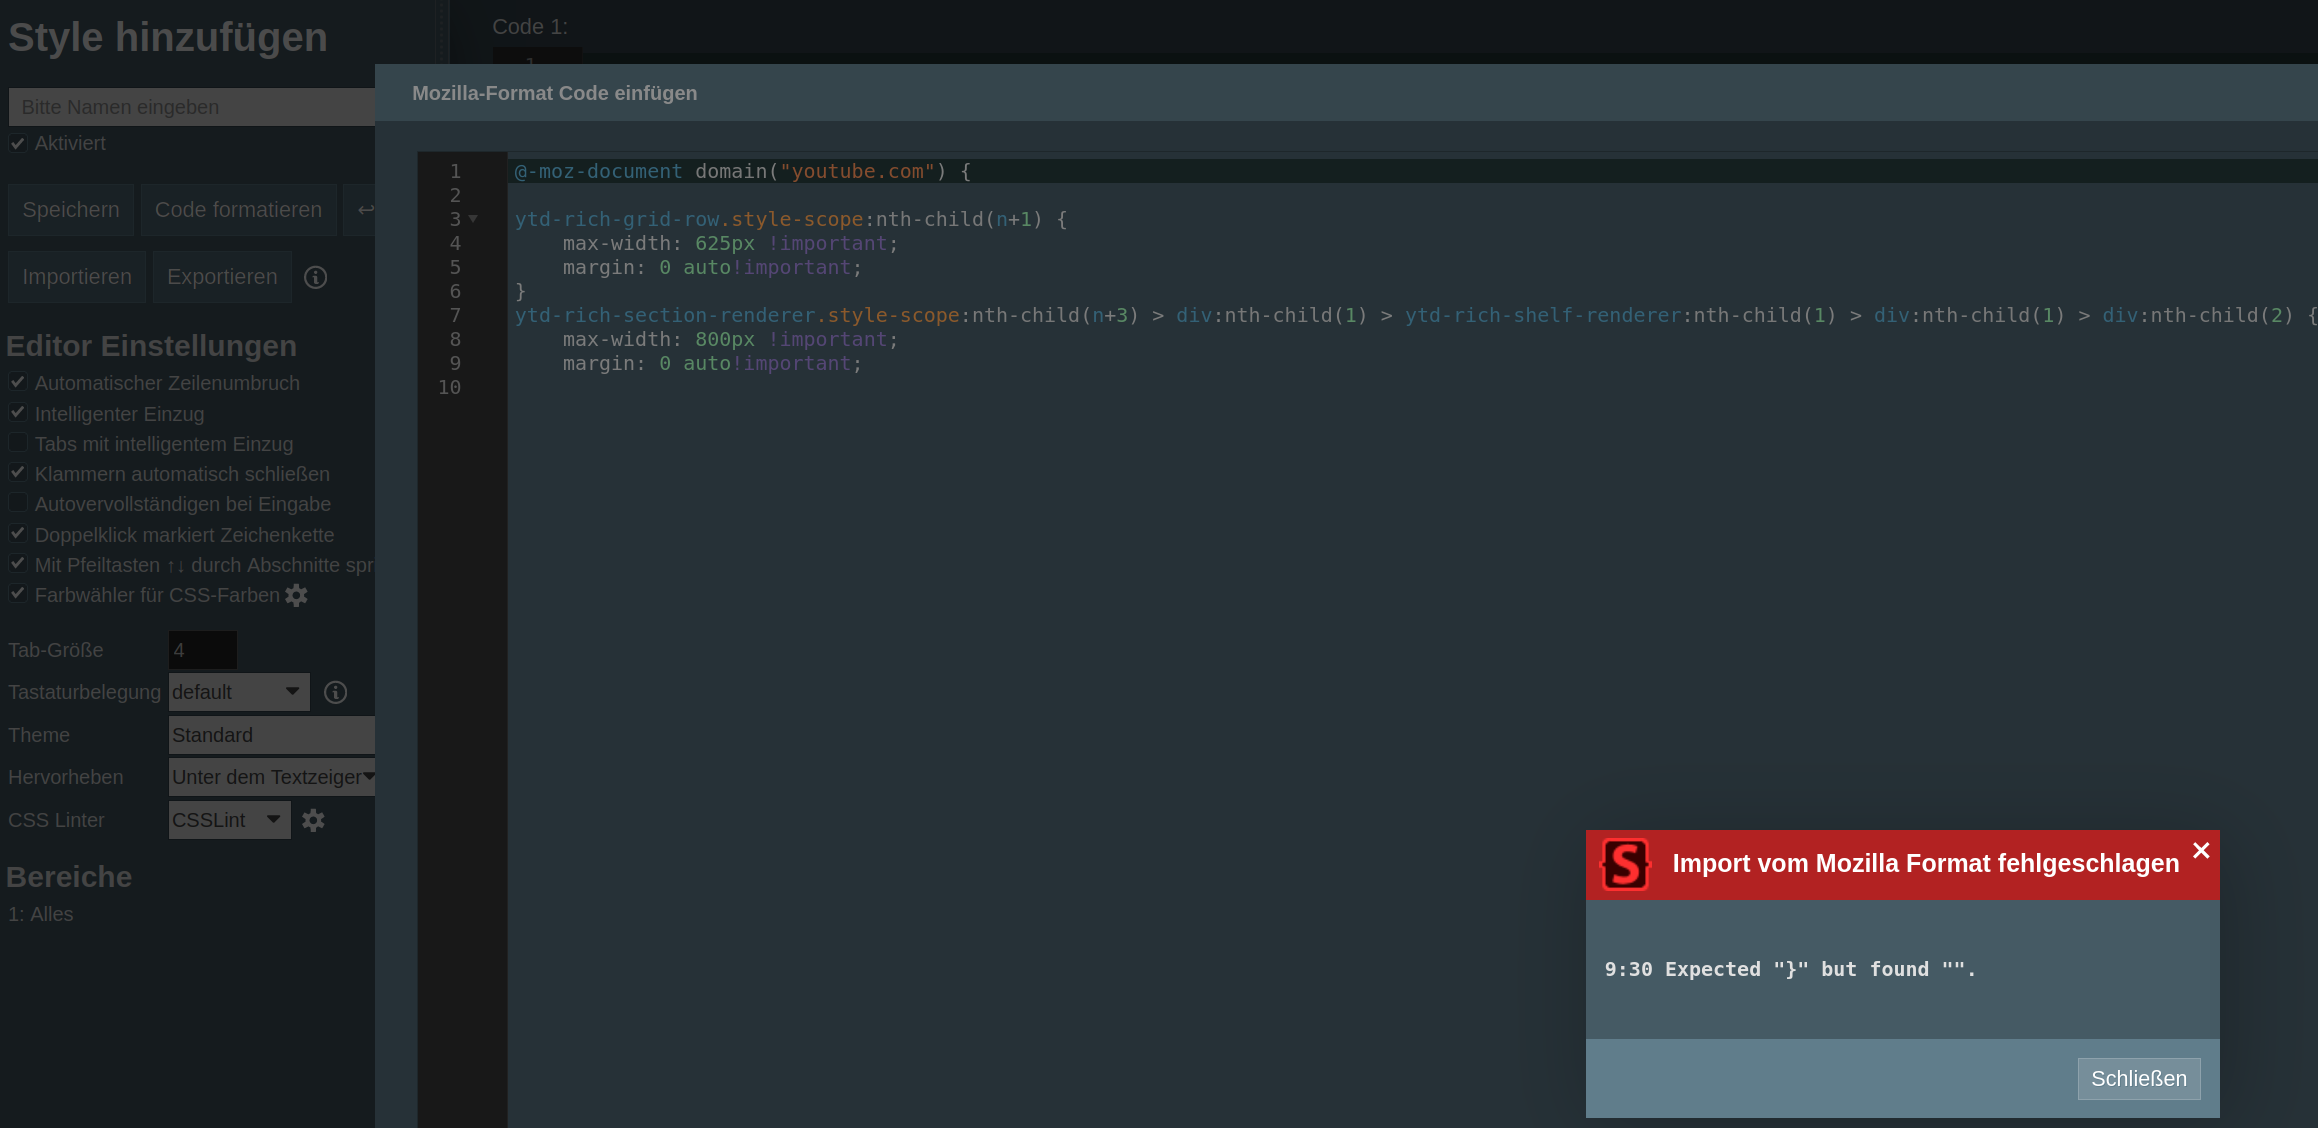
Task: Enable Autovervollständigen bei Eingabe checkbox
Action: pyautogui.click(x=18, y=503)
